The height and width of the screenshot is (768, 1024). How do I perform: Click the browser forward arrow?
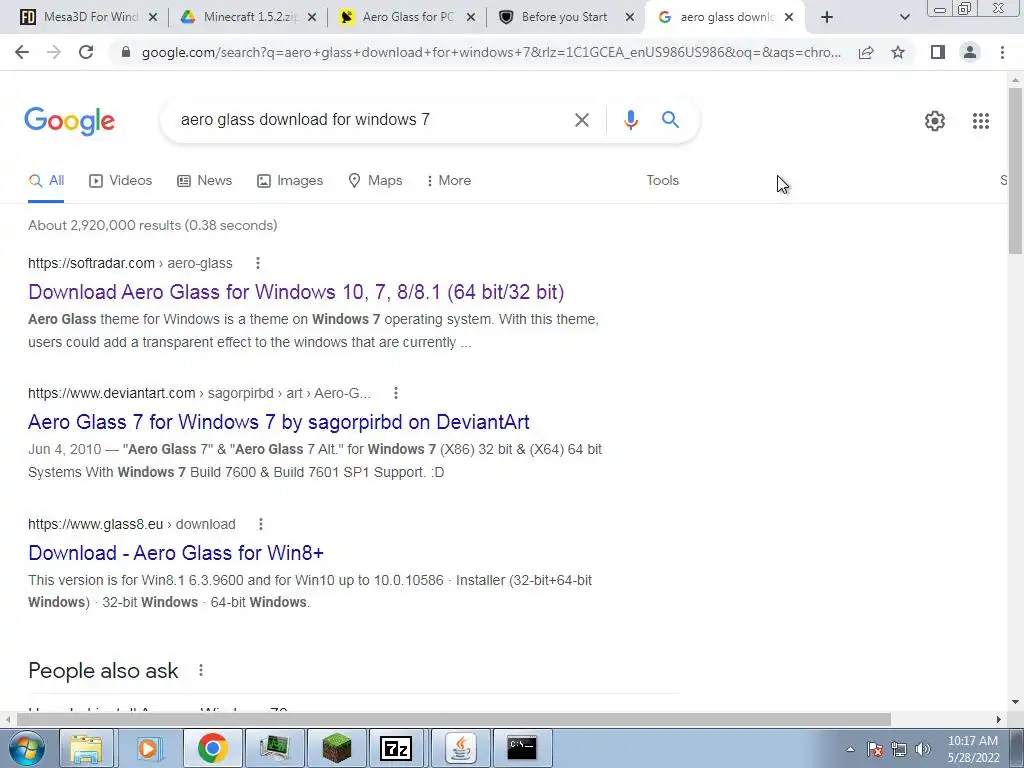pyautogui.click(x=54, y=52)
